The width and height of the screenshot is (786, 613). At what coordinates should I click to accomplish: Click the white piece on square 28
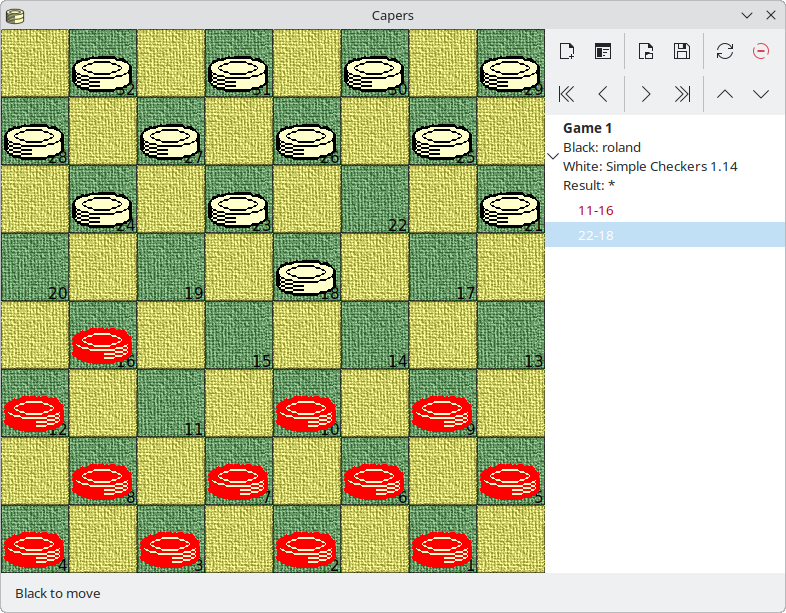(x=34, y=142)
